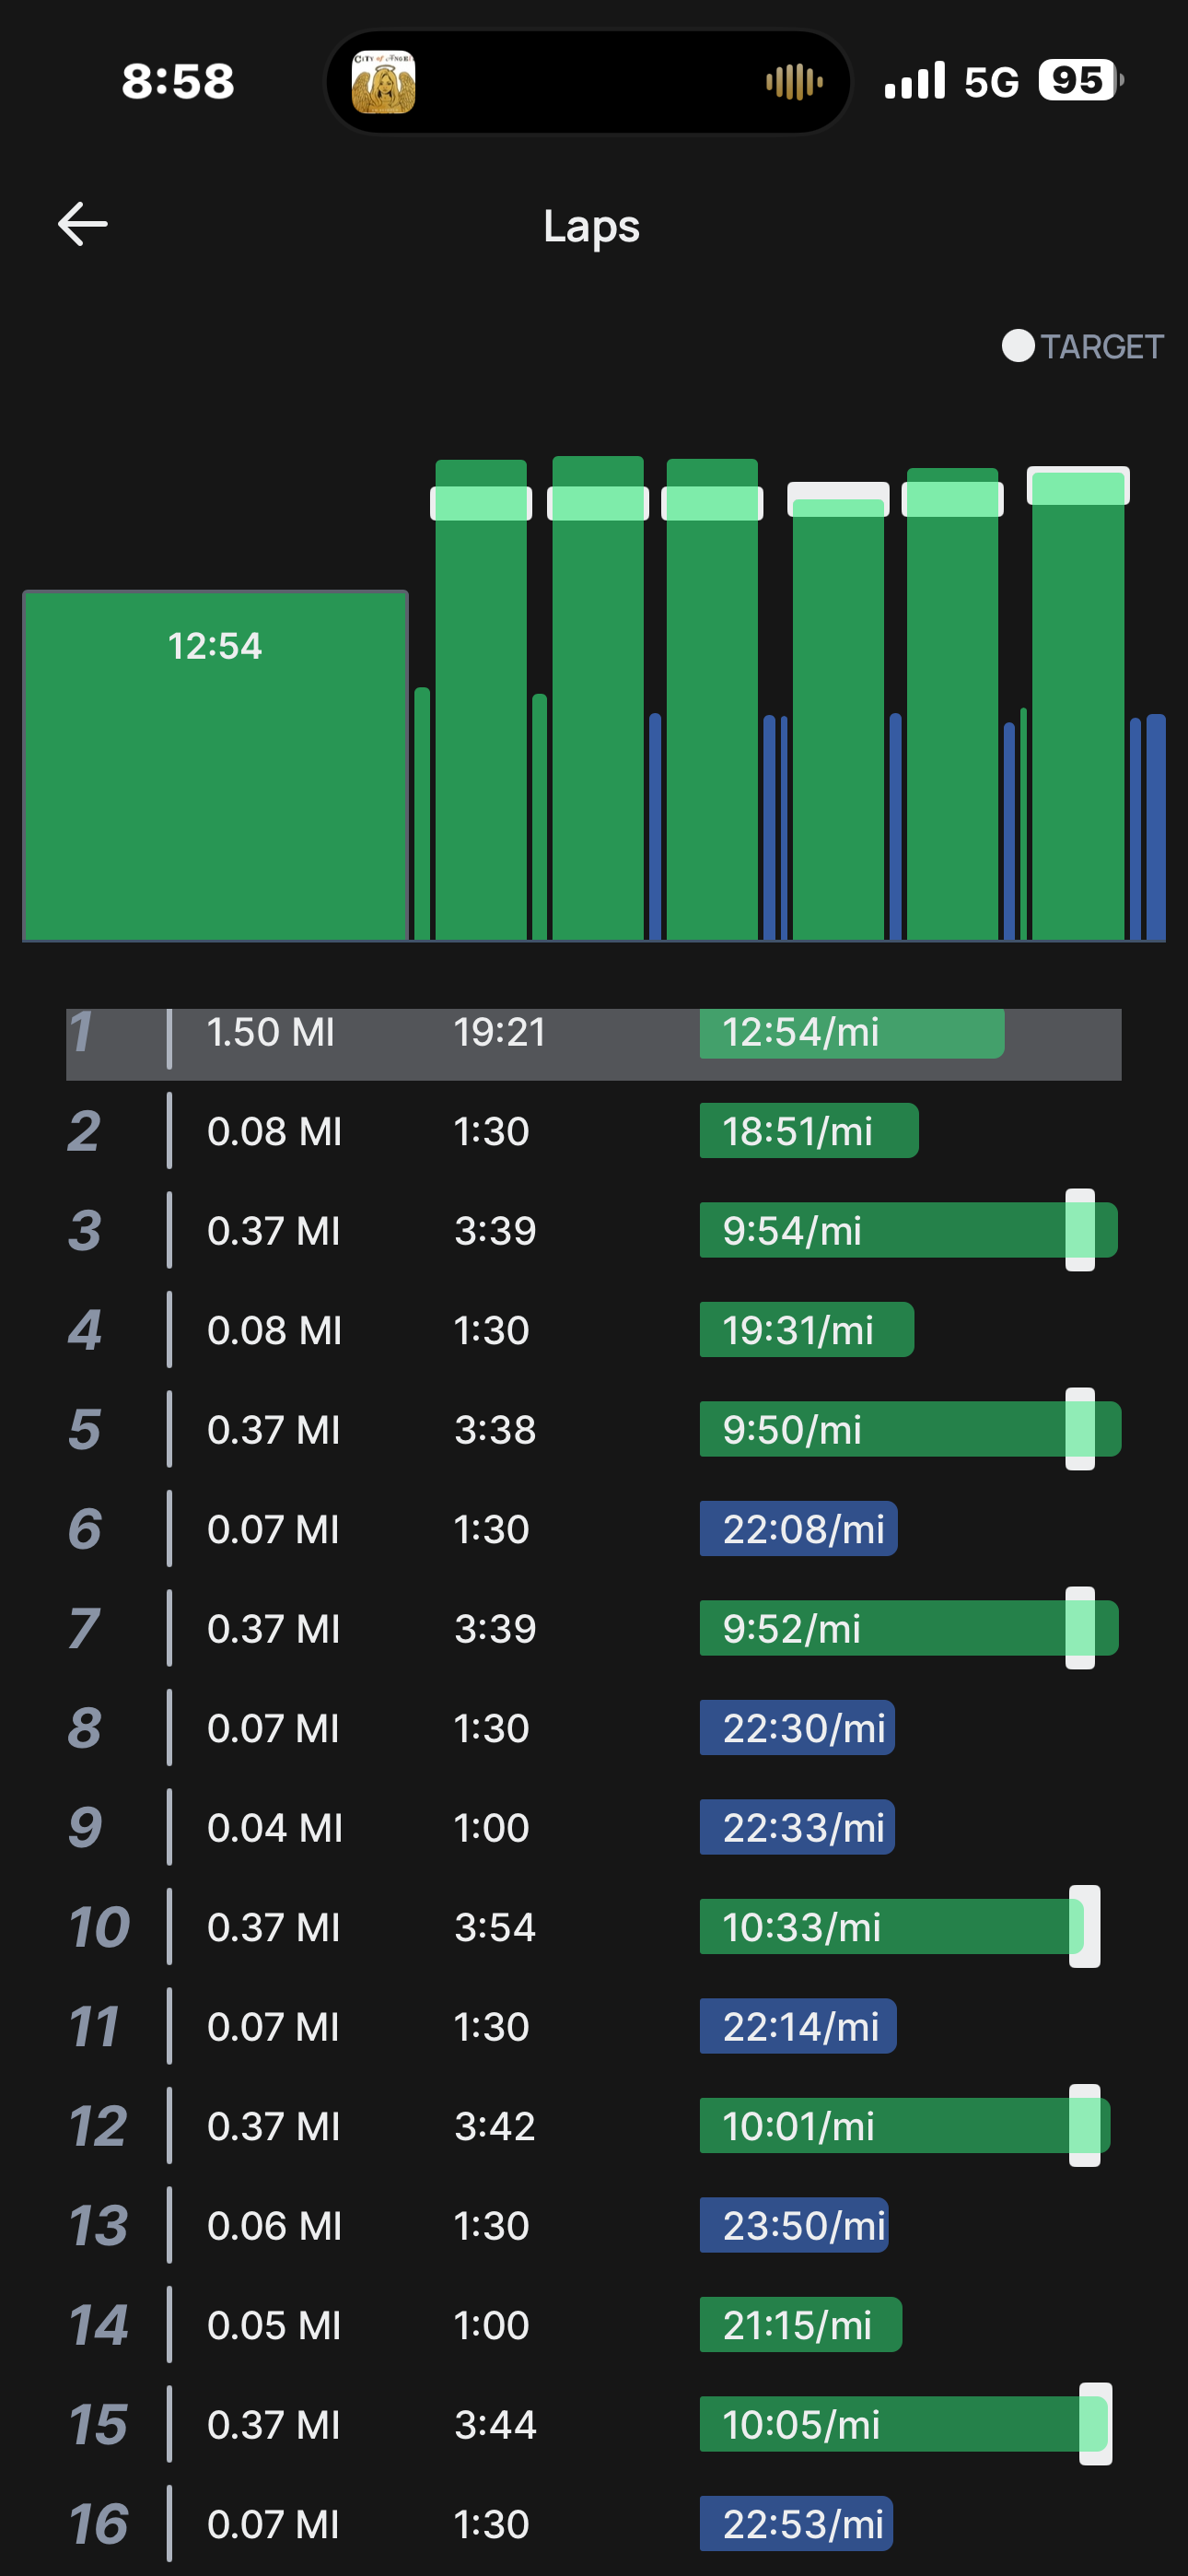The height and width of the screenshot is (2576, 1188).
Task: Select the blue 22:08/mi pace badge
Action: pyautogui.click(x=798, y=1529)
